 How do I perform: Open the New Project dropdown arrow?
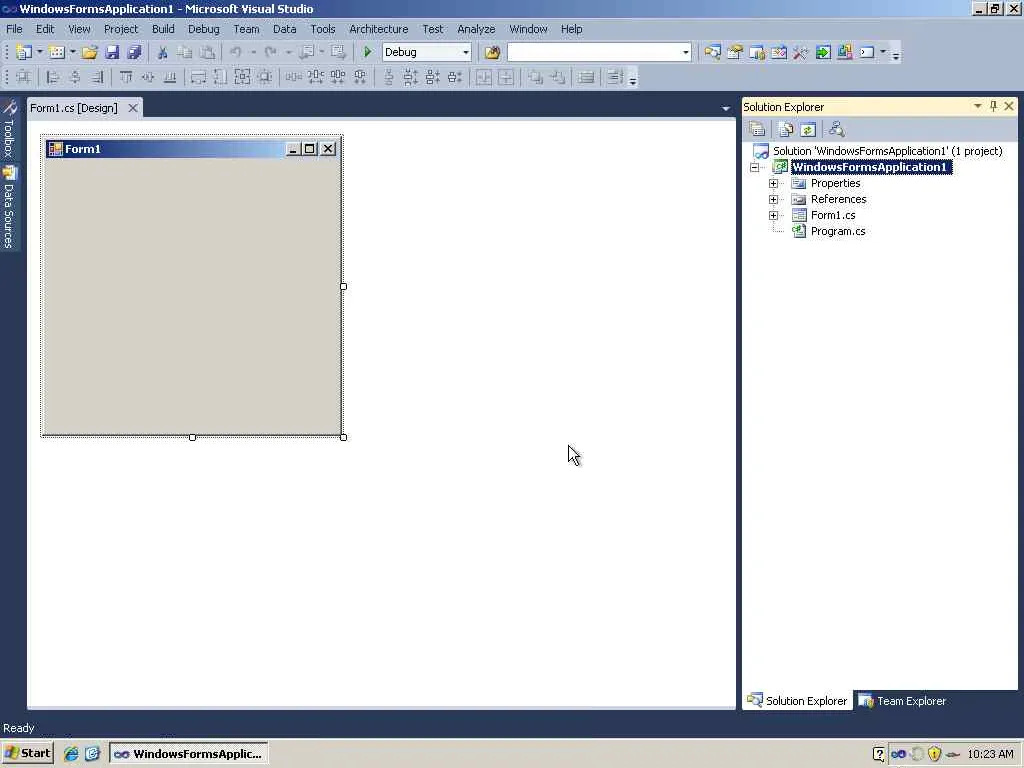pos(39,52)
